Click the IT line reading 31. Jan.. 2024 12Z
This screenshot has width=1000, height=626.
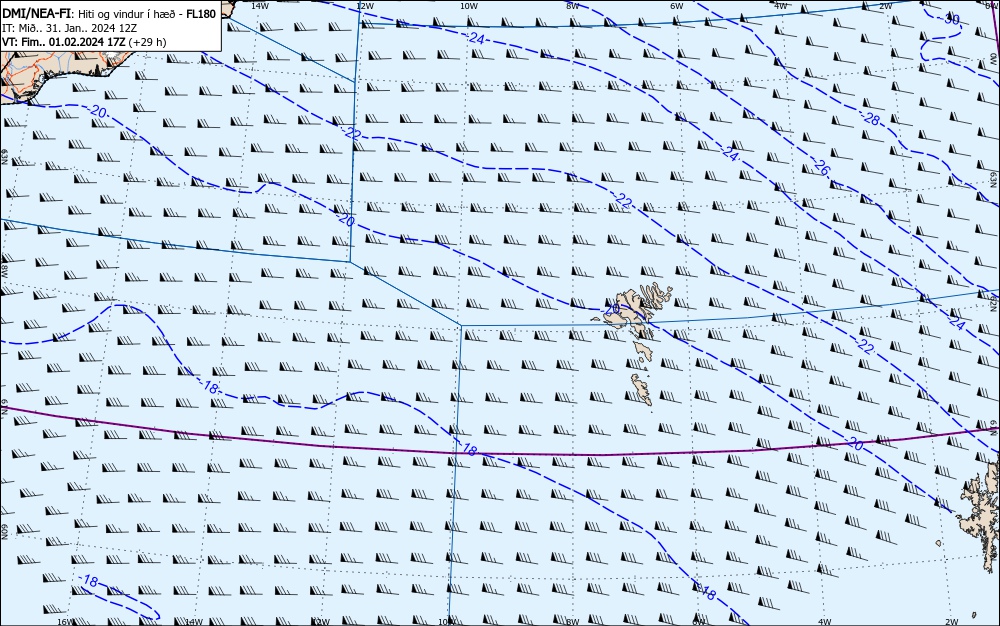click(x=70, y=28)
